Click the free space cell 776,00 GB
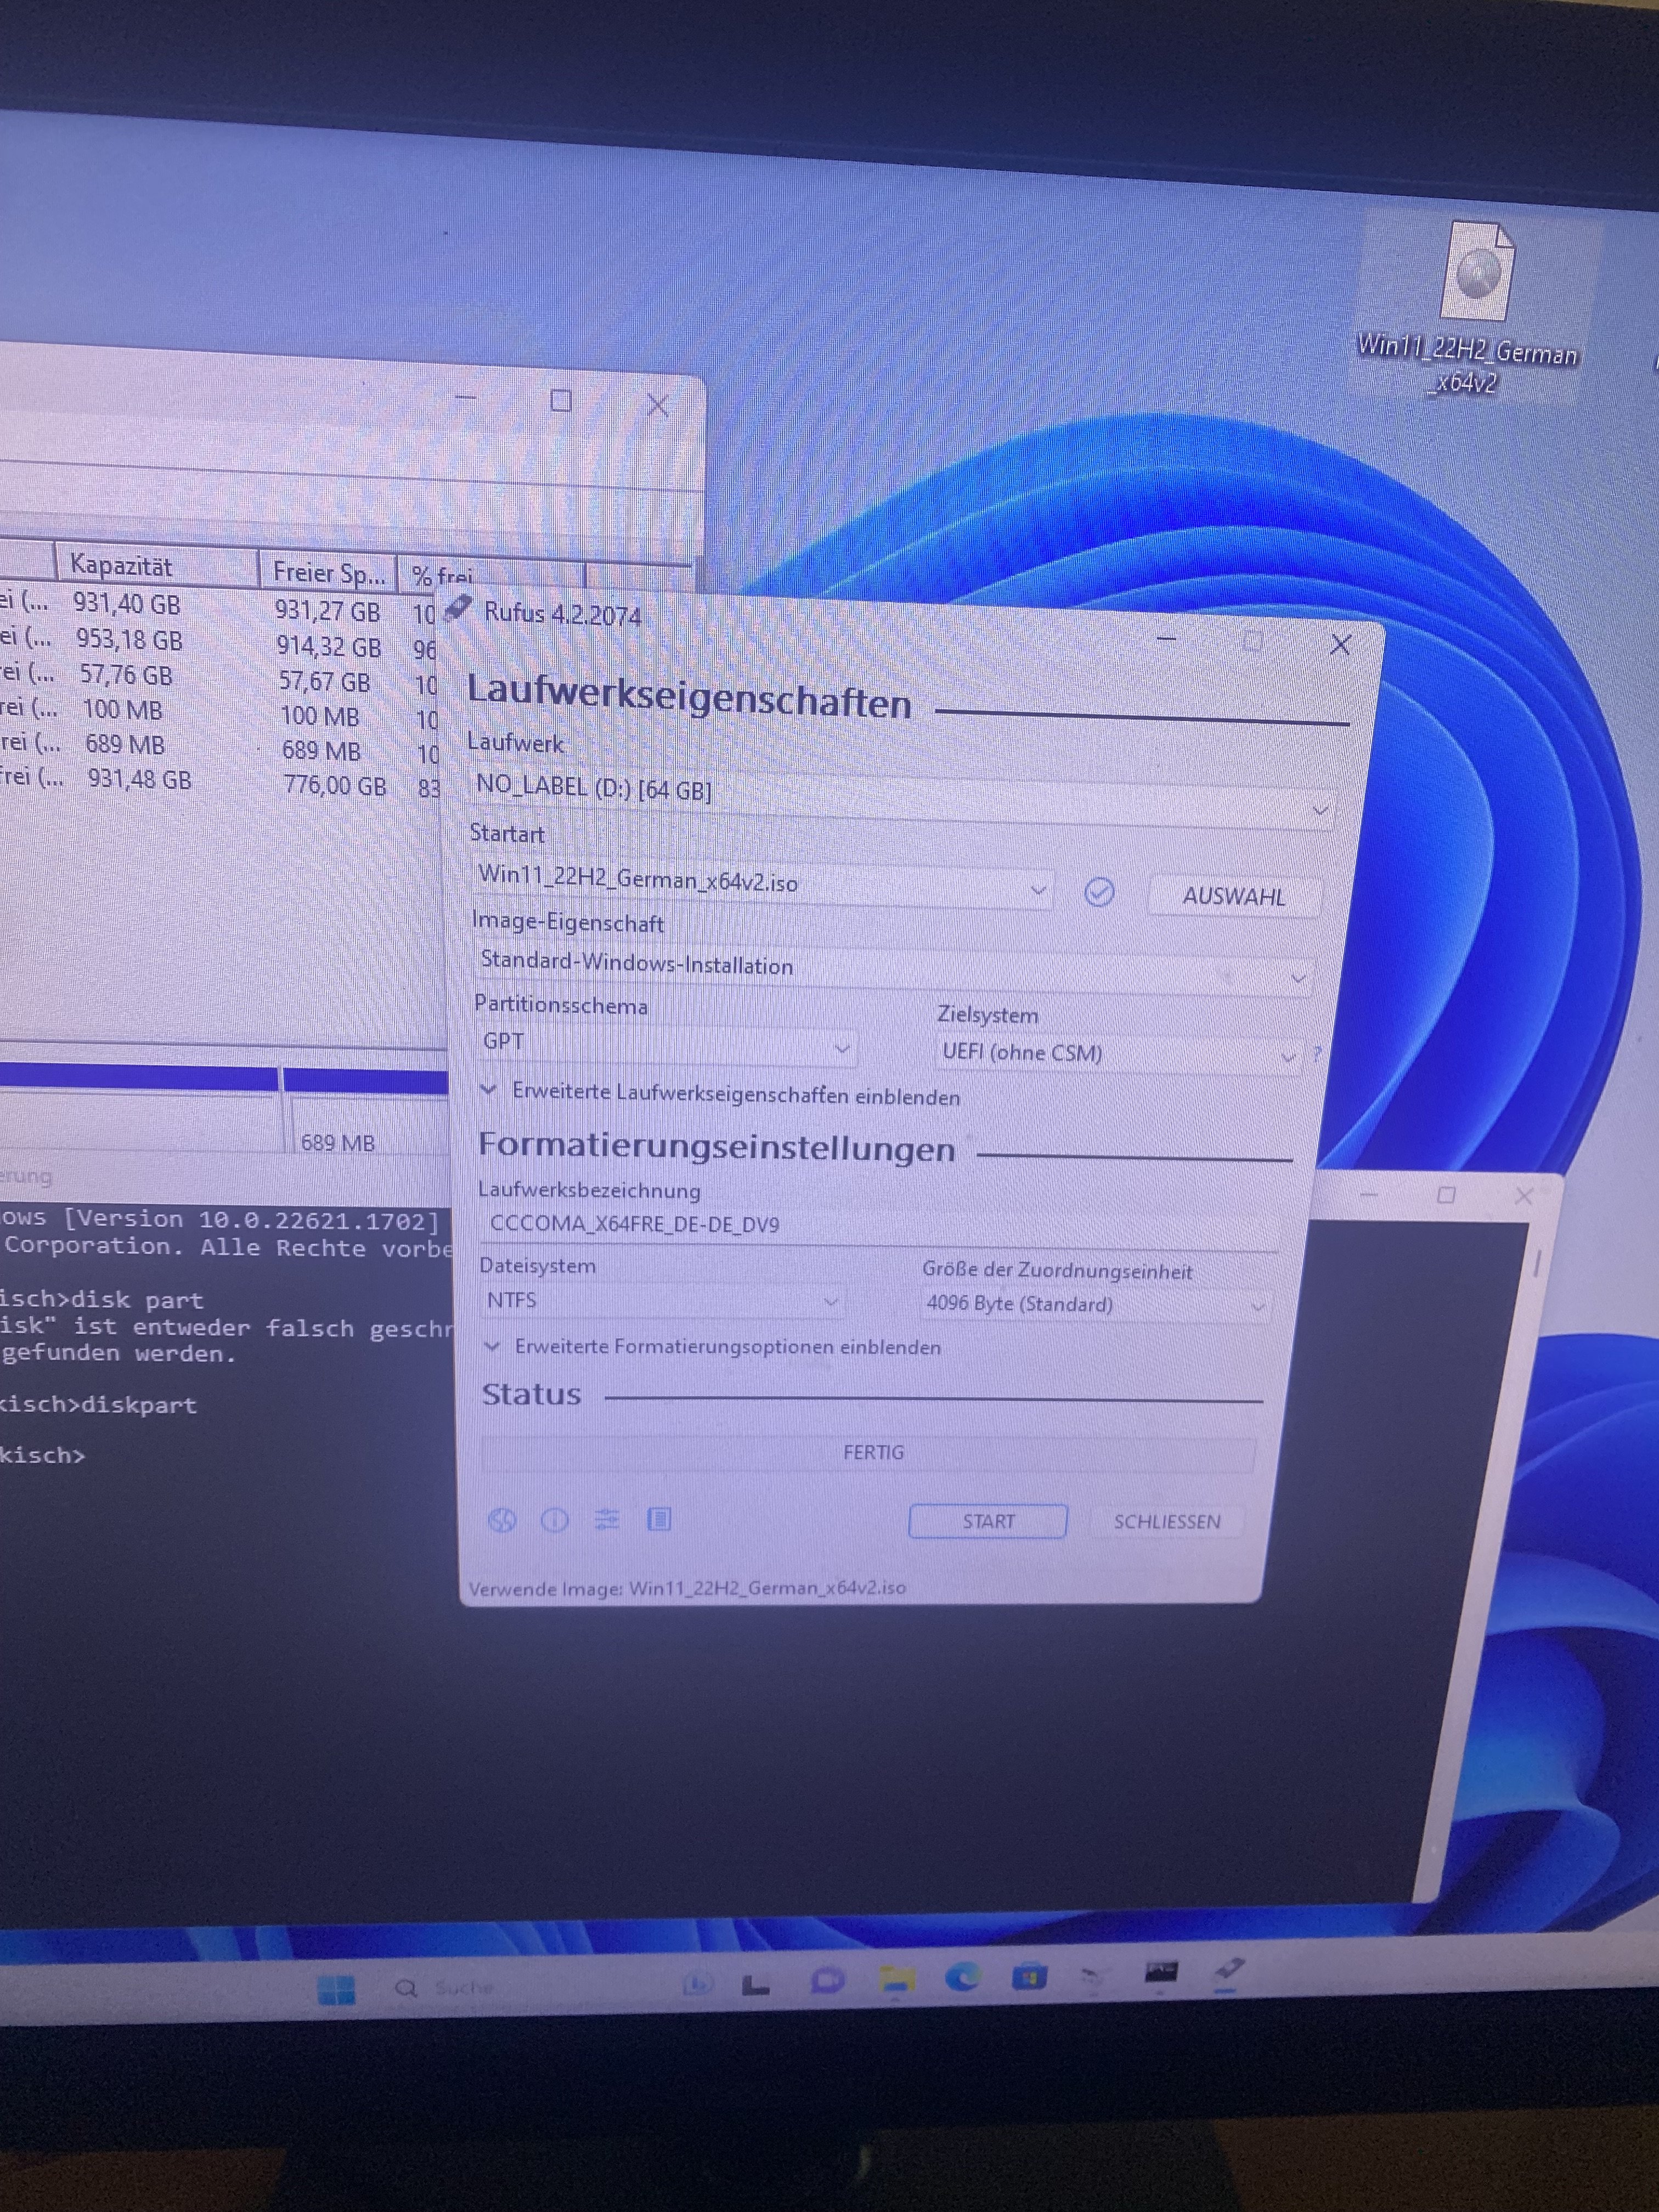 (334, 785)
